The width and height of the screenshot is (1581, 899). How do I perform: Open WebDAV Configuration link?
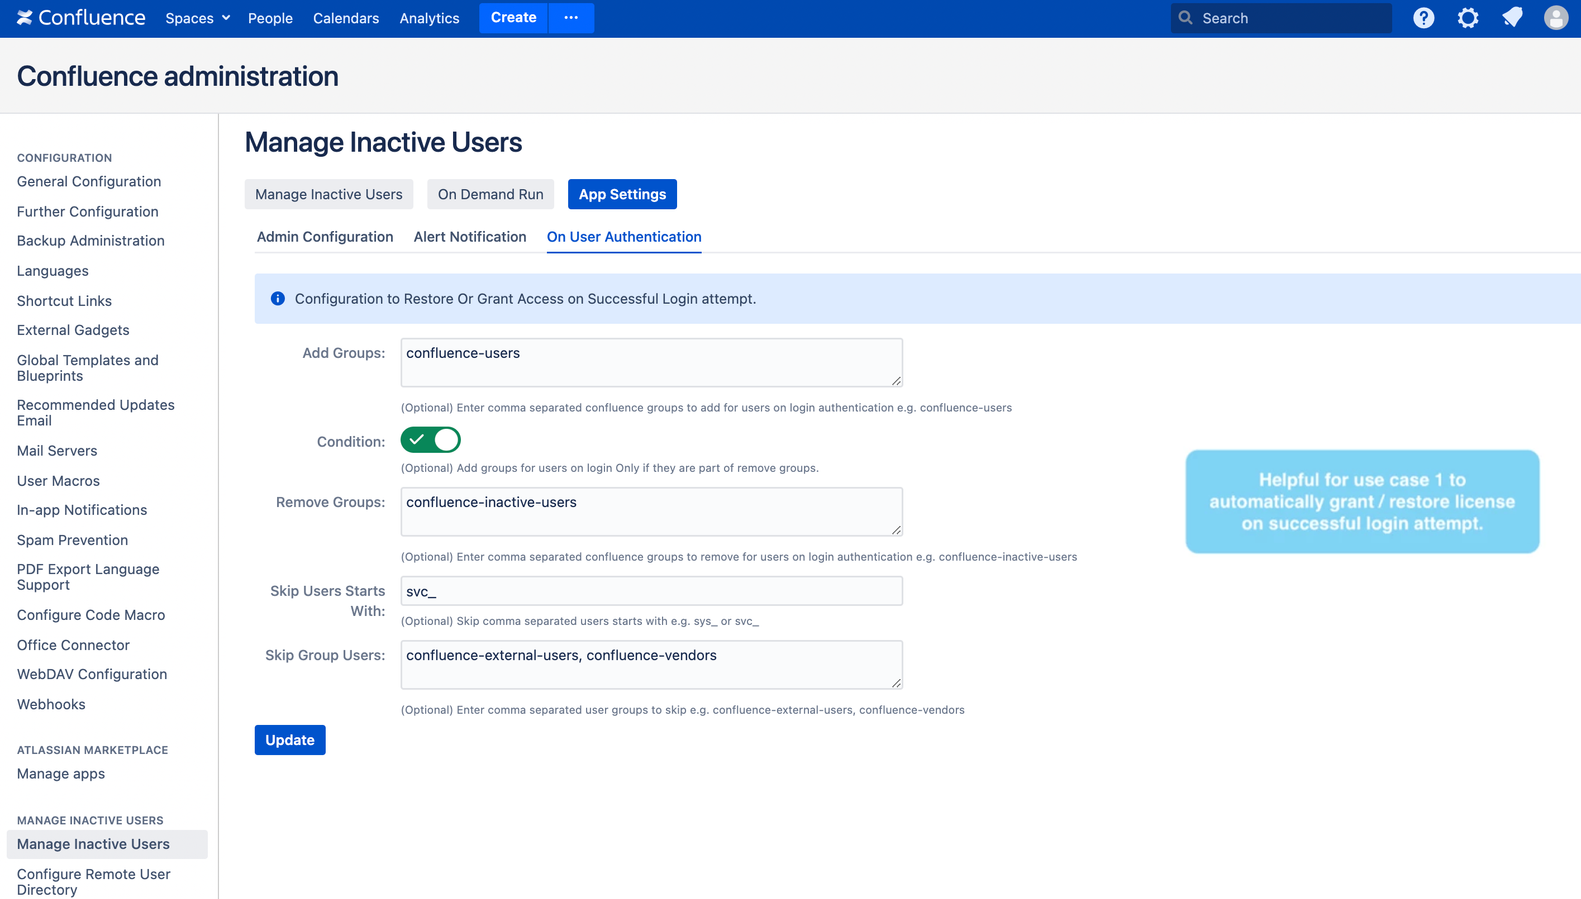(x=92, y=674)
